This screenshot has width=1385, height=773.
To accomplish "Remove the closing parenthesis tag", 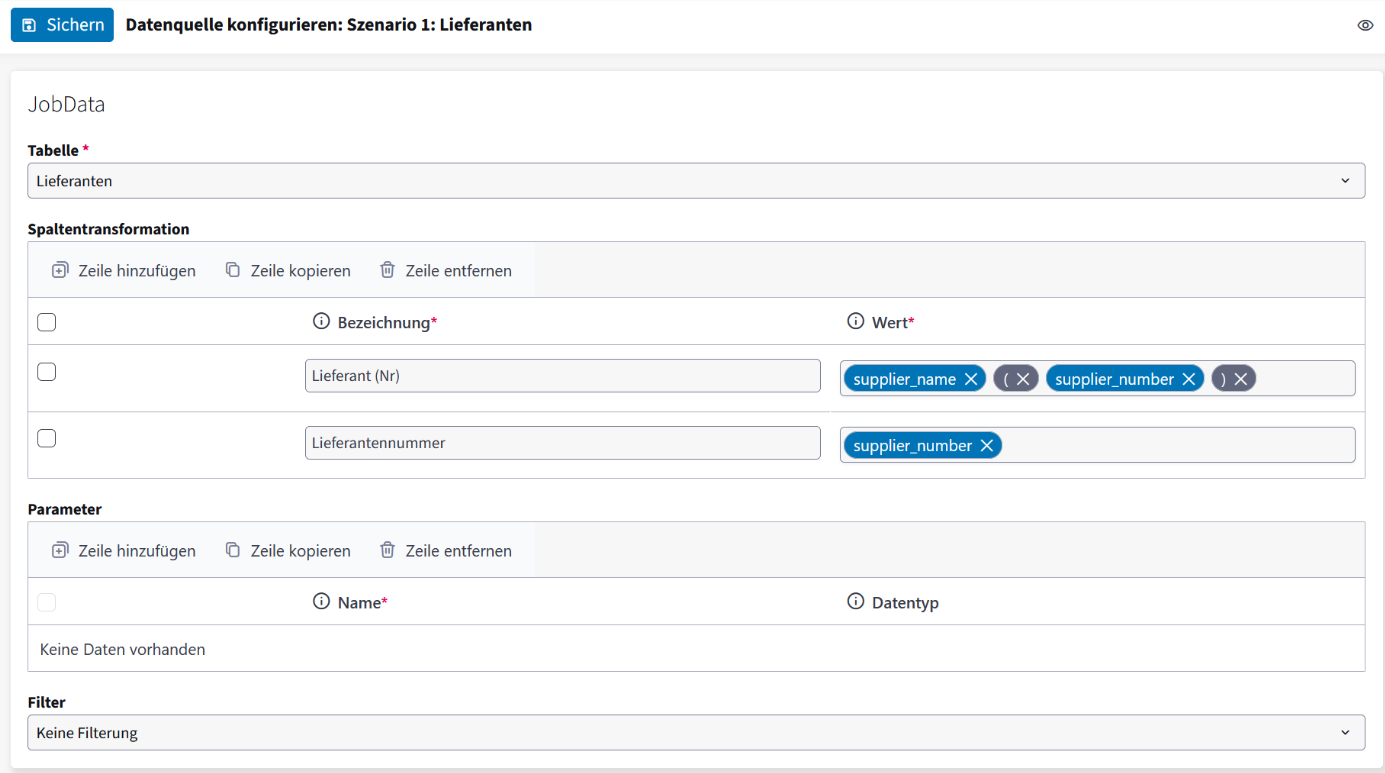I will pyautogui.click(x=1240, y=379).
